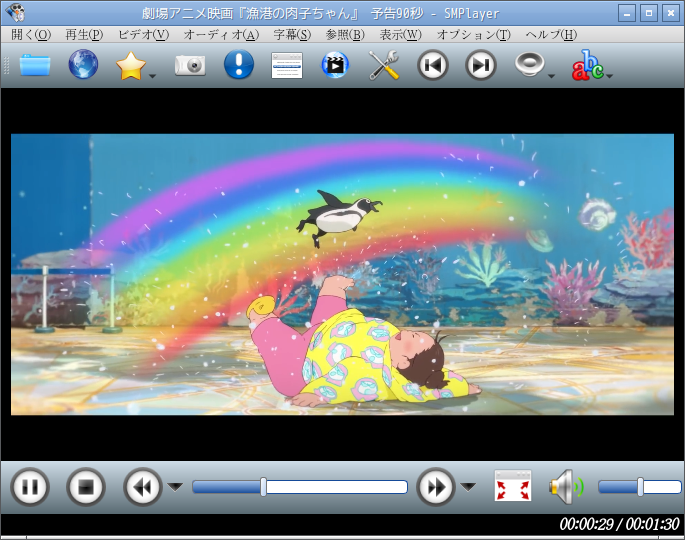The image size is (685, 540).
Task: Open the 開く(O) menu
Action: [31, 35]
